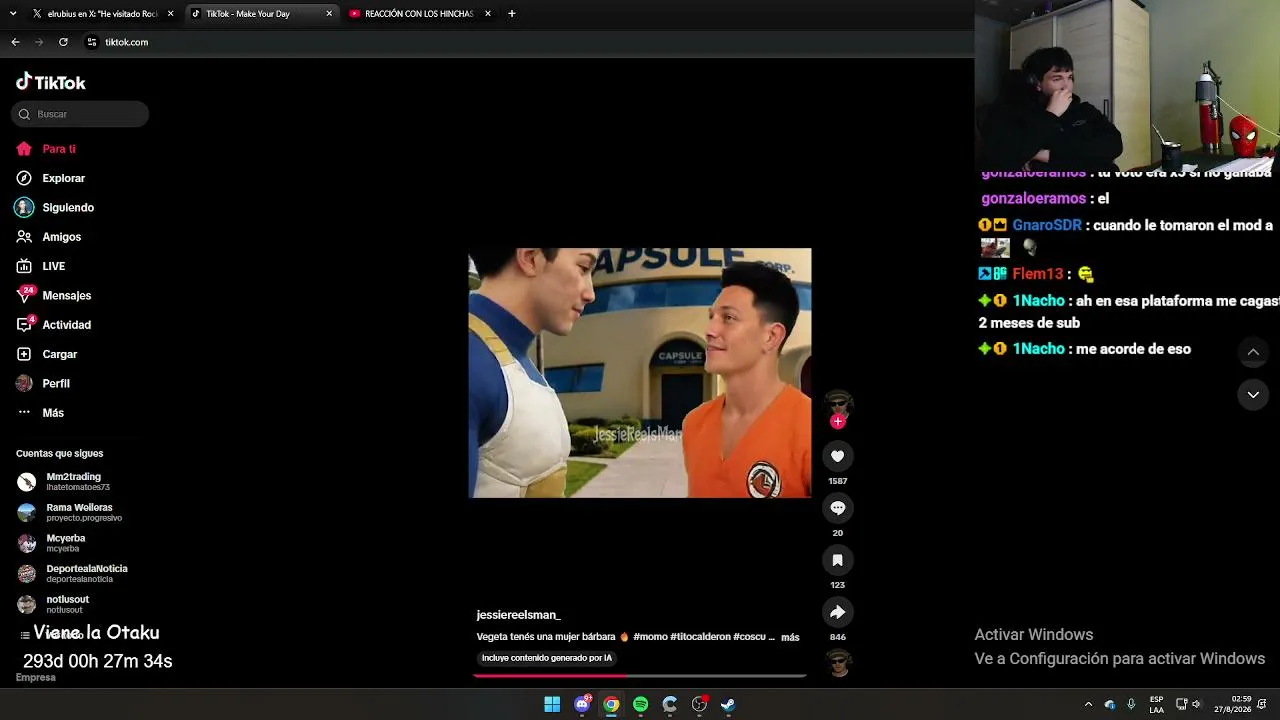The width and height of the screenshot is (1280, 720).
Task: Open the creator avatar beside the video
Action: coord(838,403)
